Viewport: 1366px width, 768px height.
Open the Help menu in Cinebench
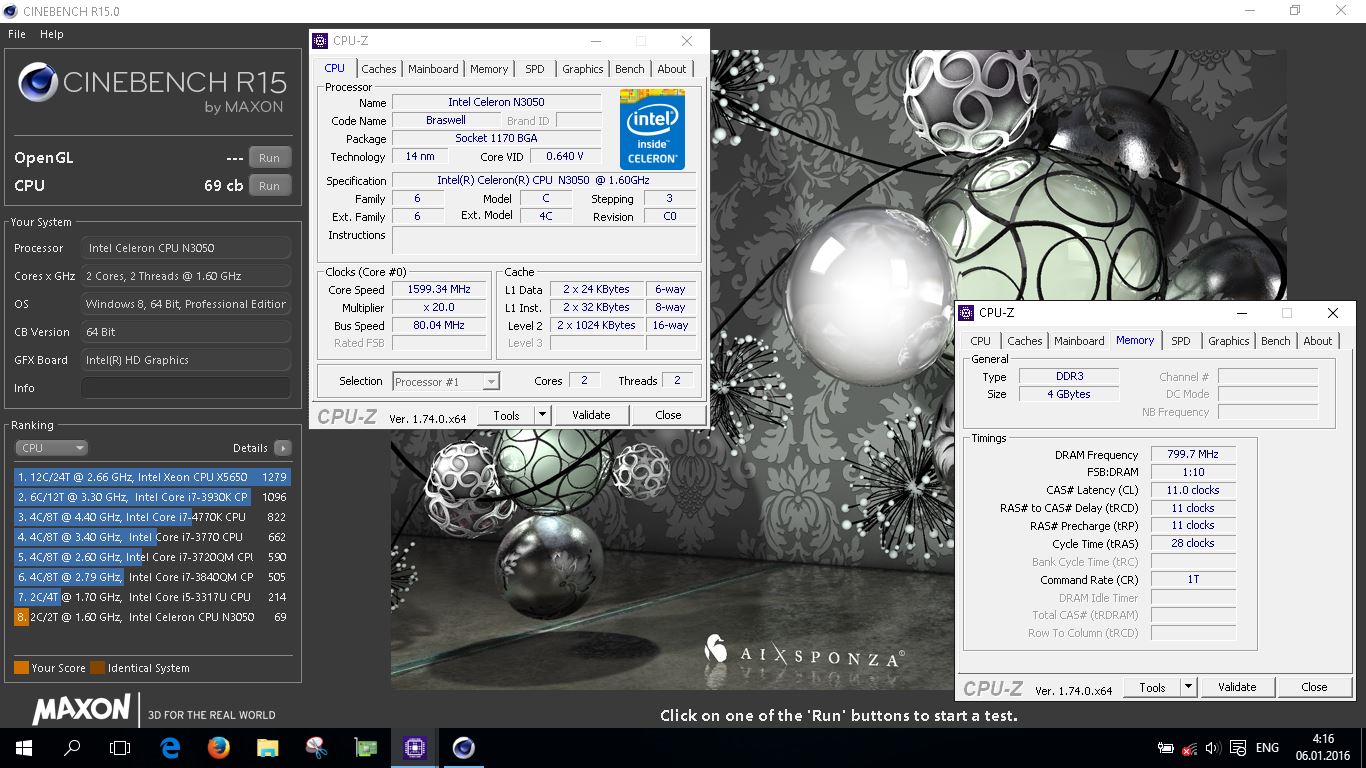52,34
